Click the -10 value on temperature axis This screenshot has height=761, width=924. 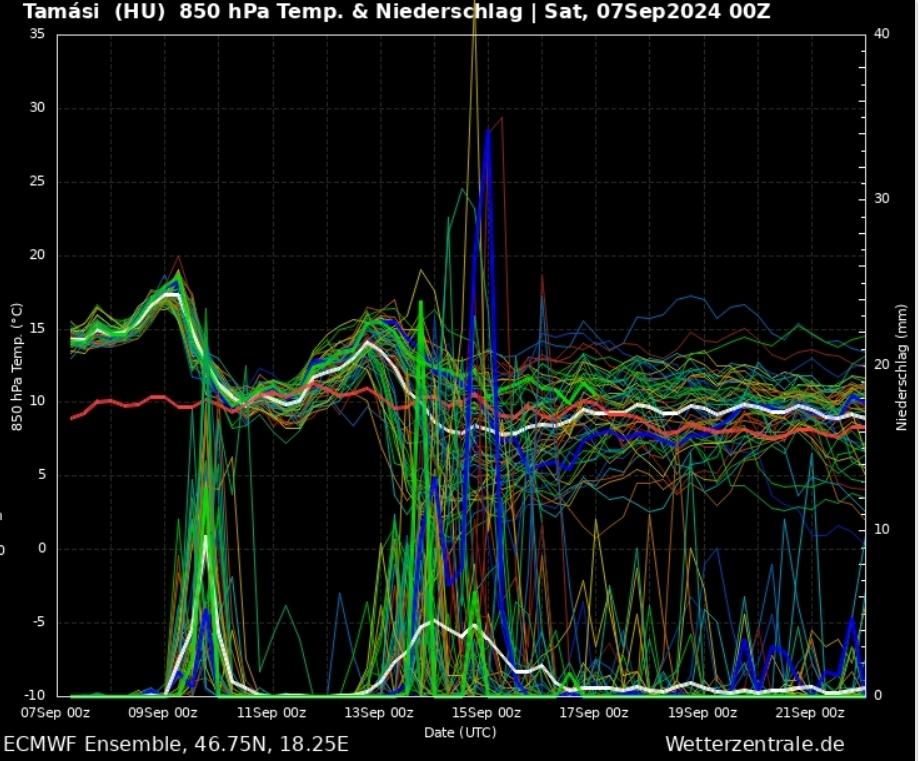[x=35, y=695]
